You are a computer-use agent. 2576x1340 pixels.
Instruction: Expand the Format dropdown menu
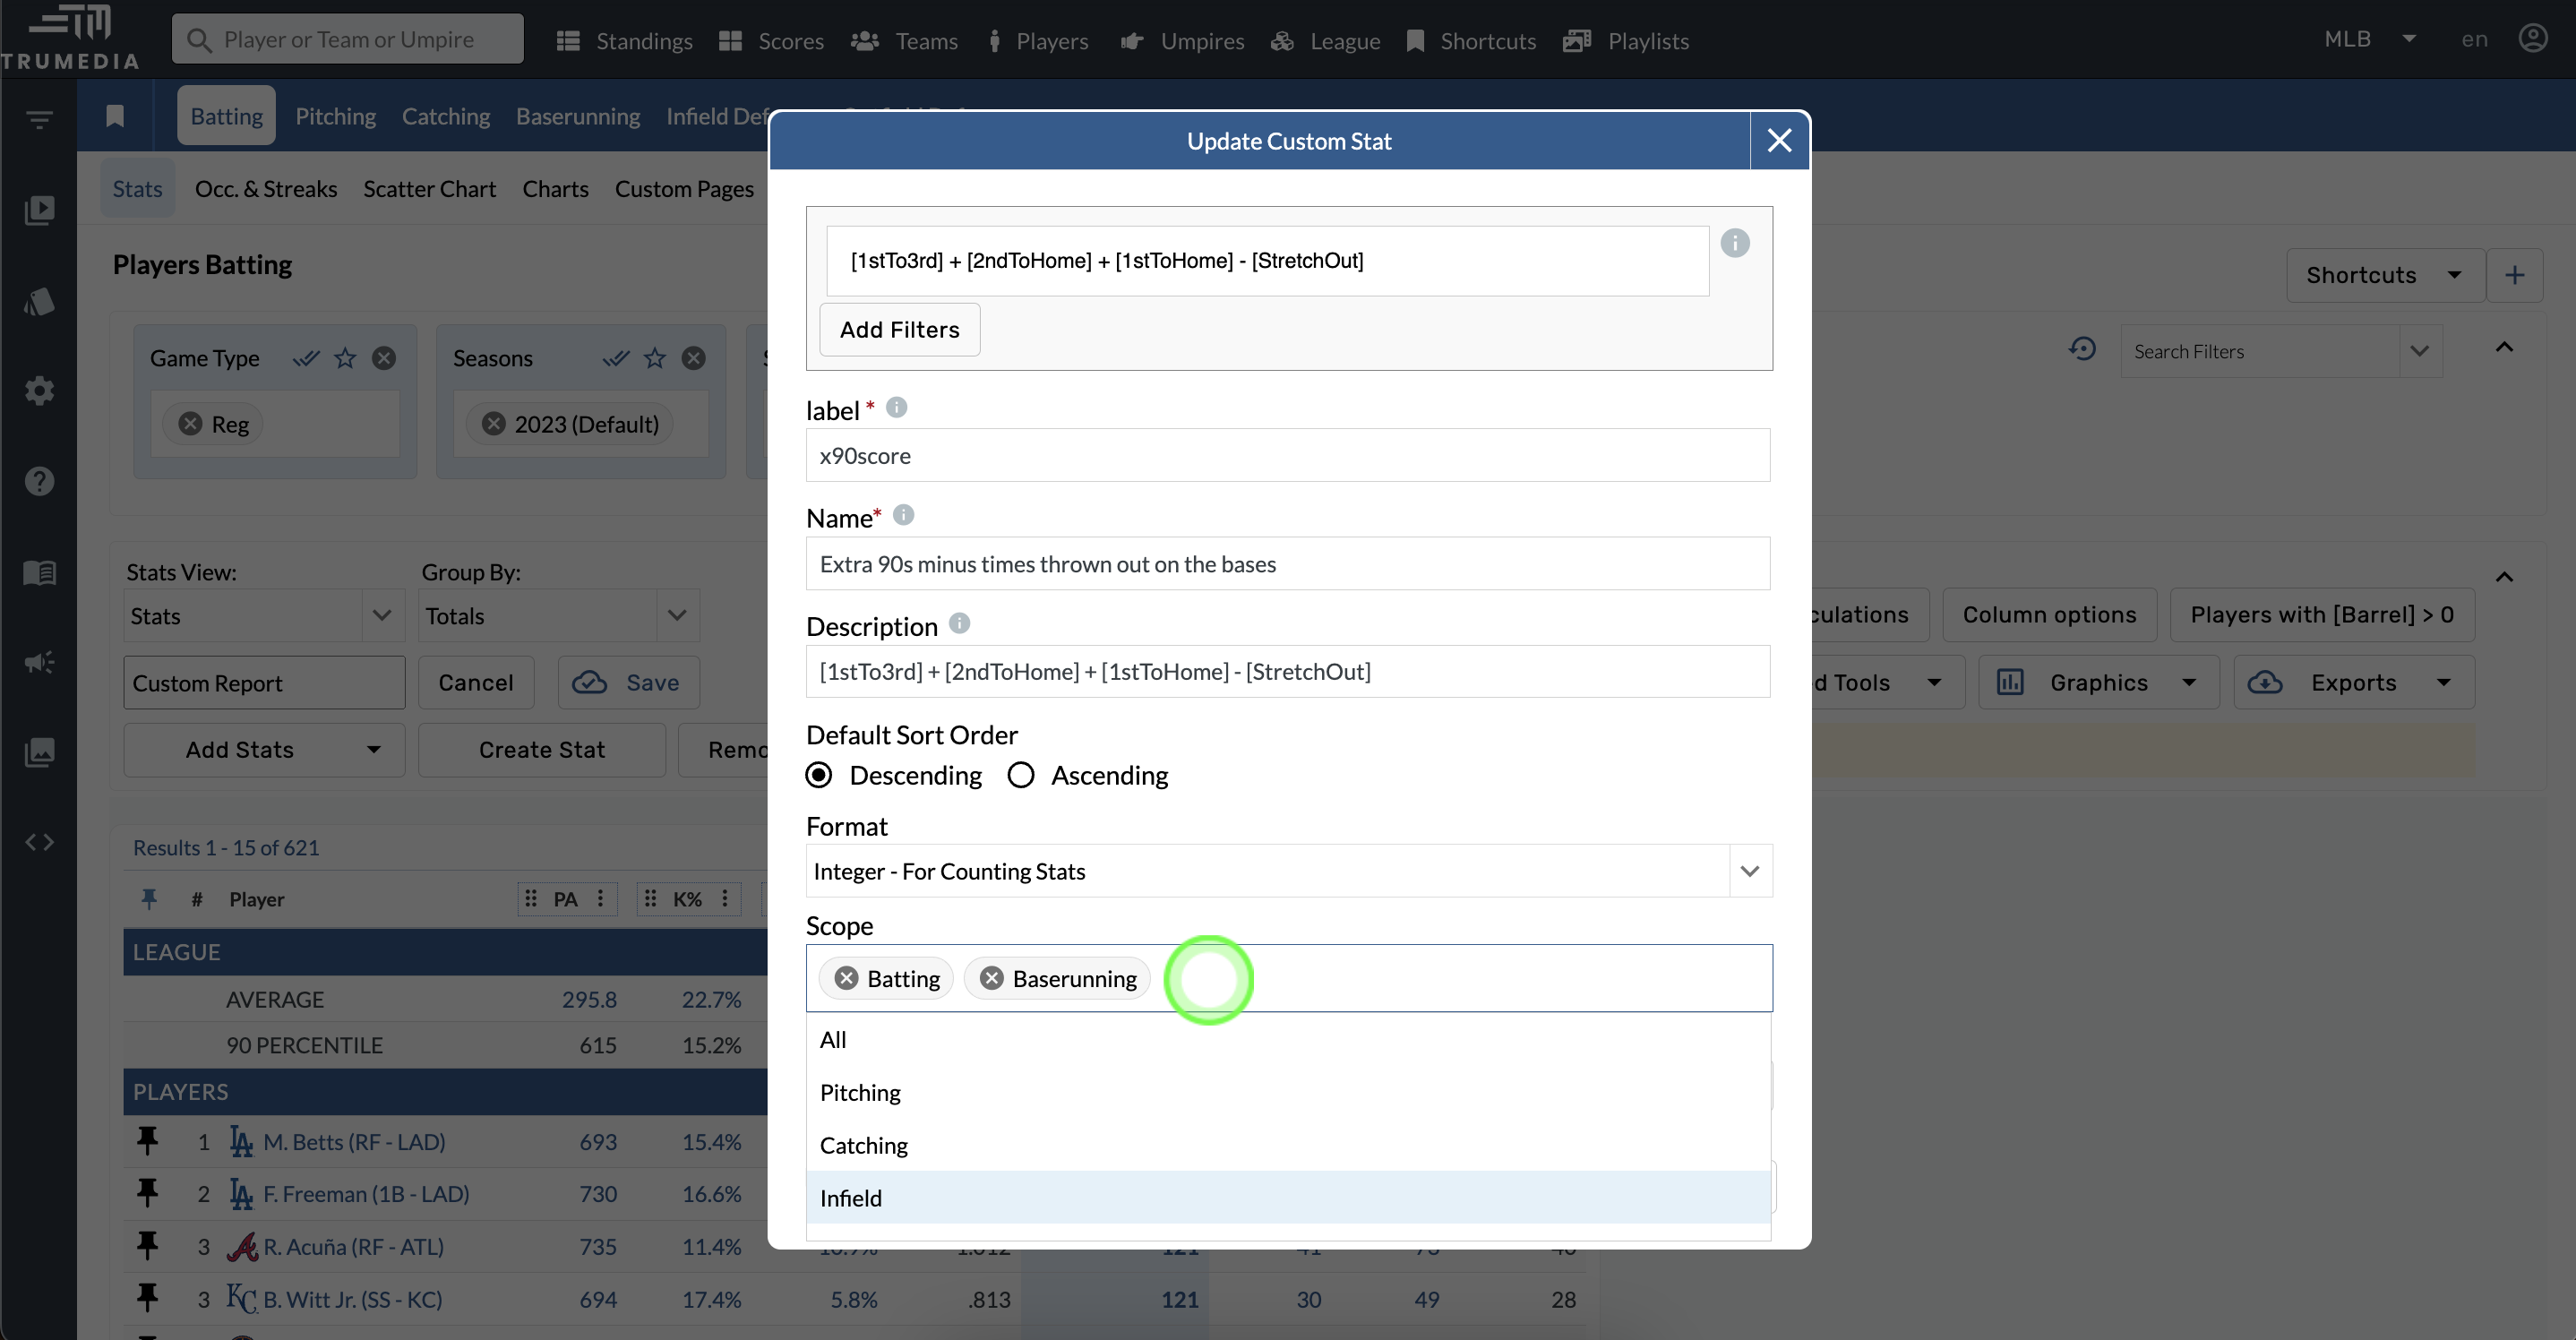coord(1749,872)
